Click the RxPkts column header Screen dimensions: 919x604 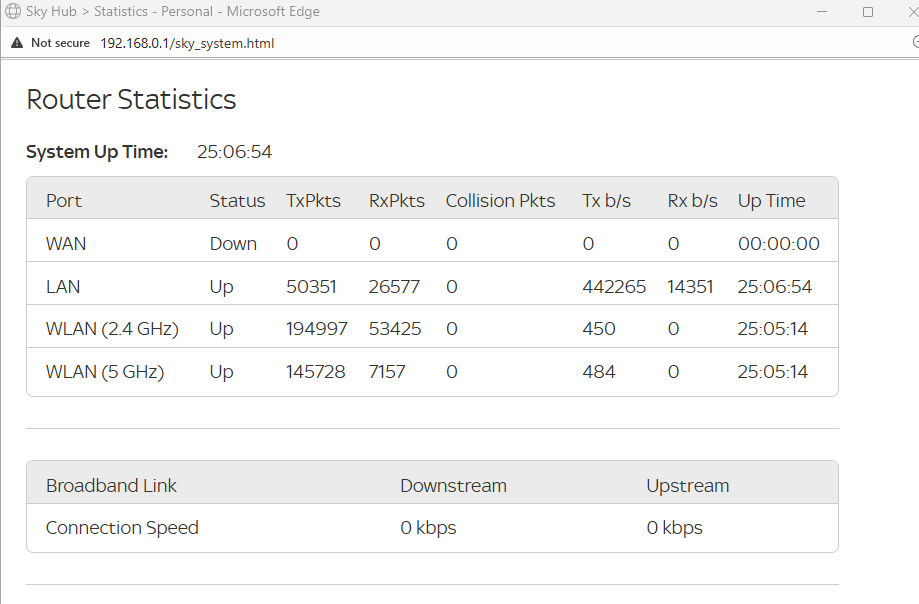[x=396, y=200]
